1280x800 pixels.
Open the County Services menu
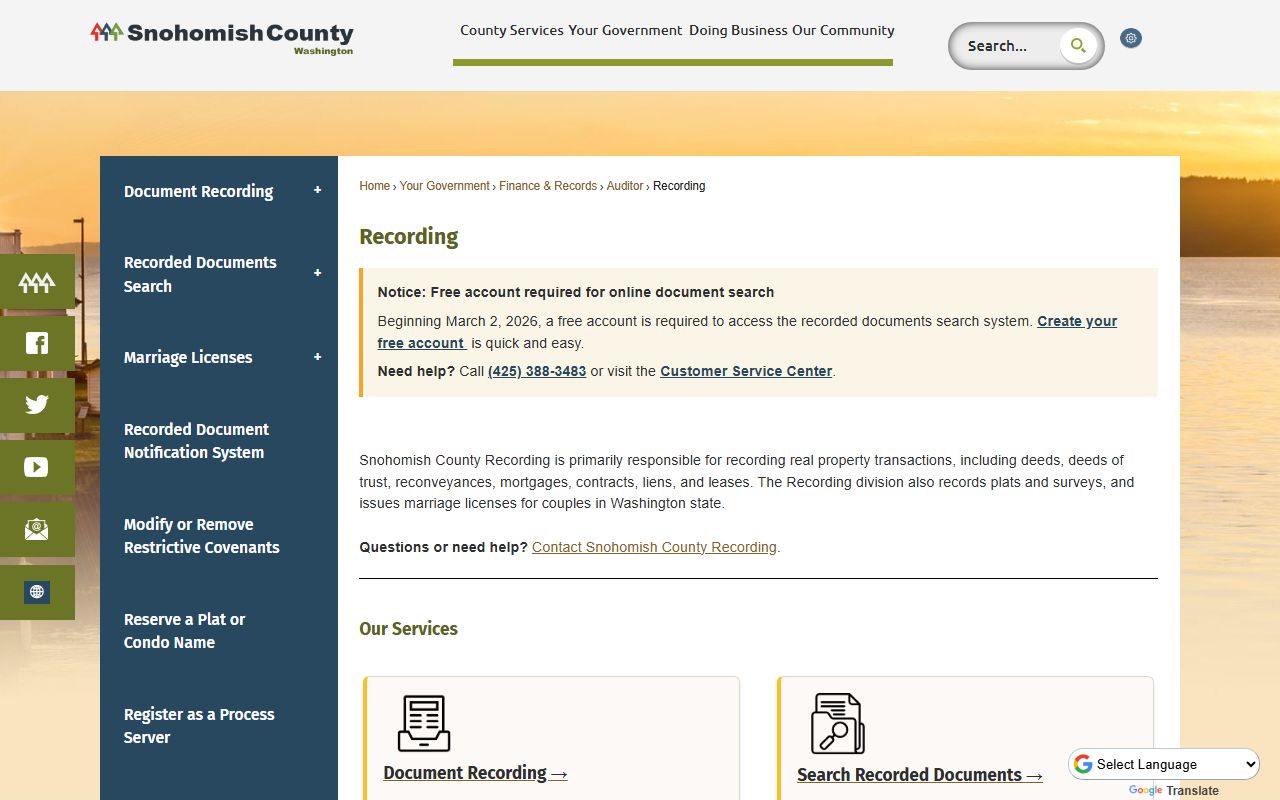tap(512, 30)
